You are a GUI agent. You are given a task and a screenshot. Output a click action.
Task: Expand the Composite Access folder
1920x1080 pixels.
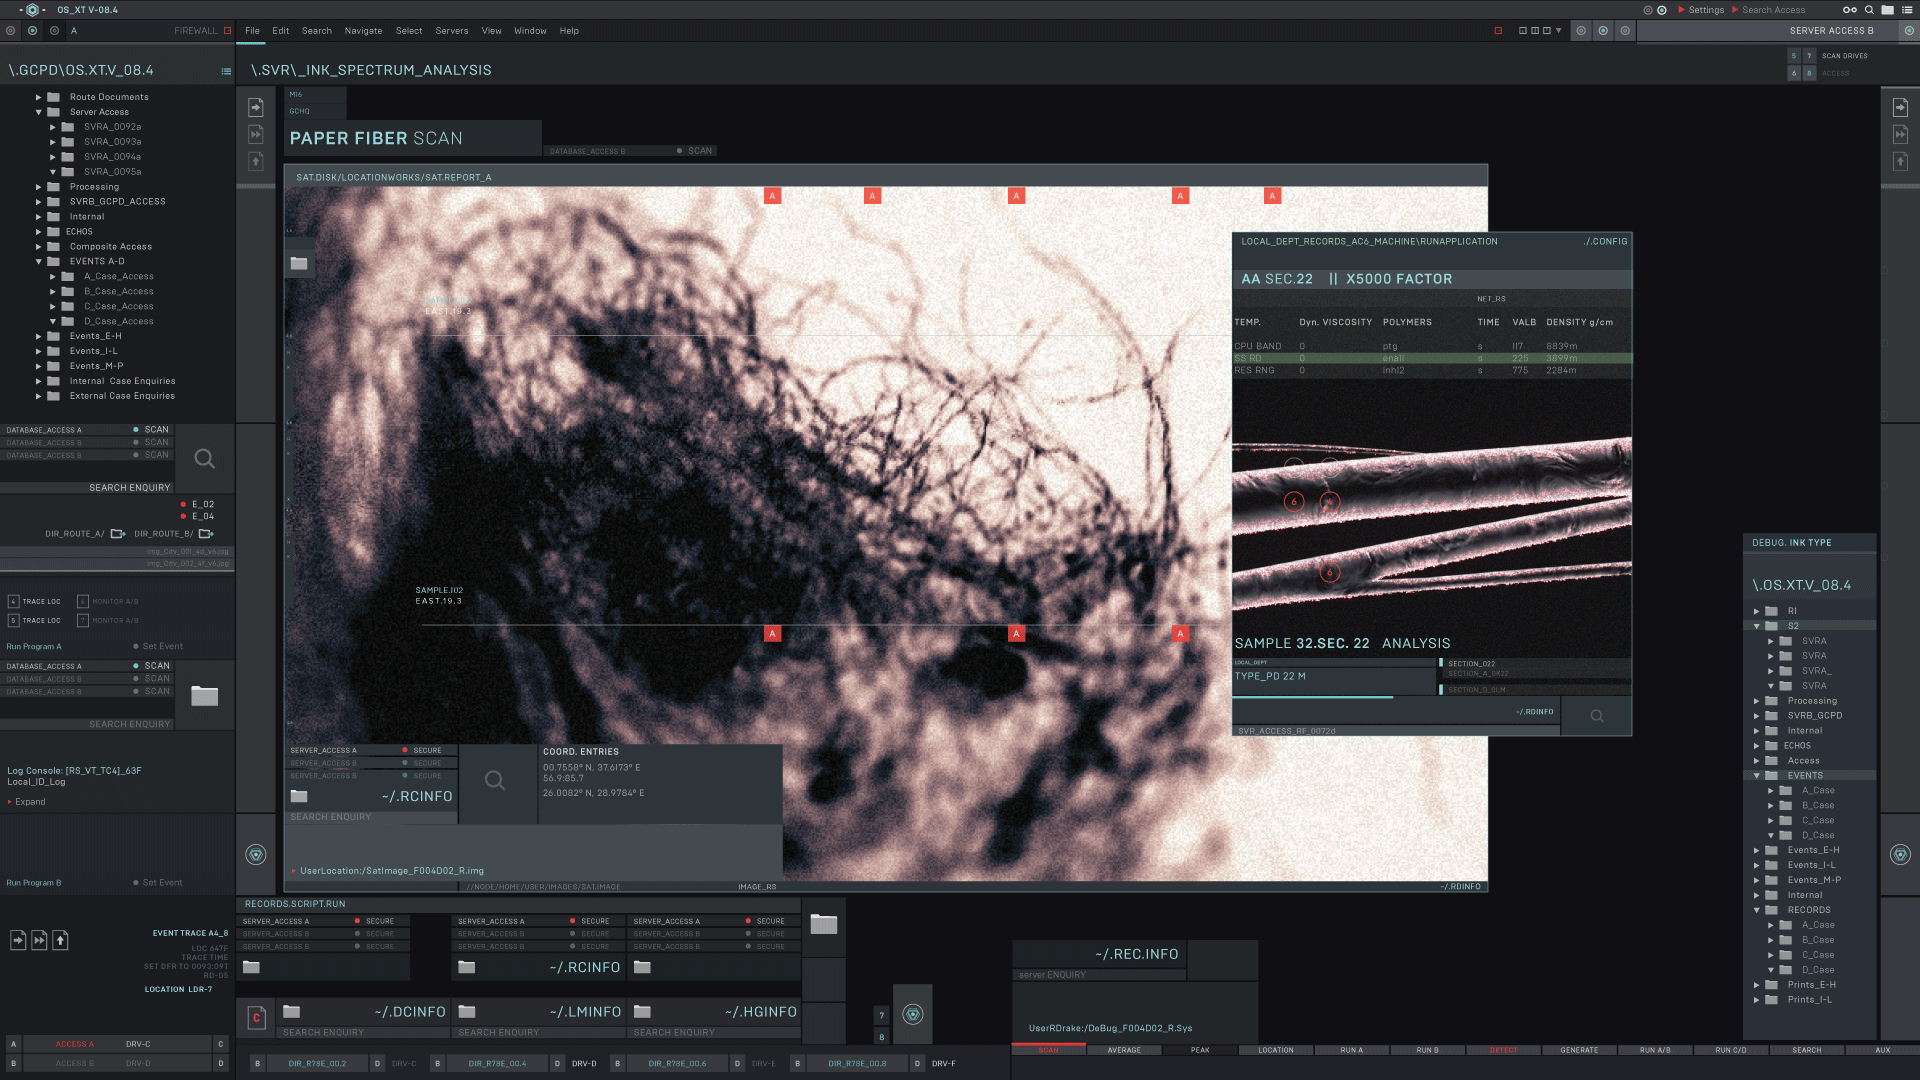tap(39, 247)
